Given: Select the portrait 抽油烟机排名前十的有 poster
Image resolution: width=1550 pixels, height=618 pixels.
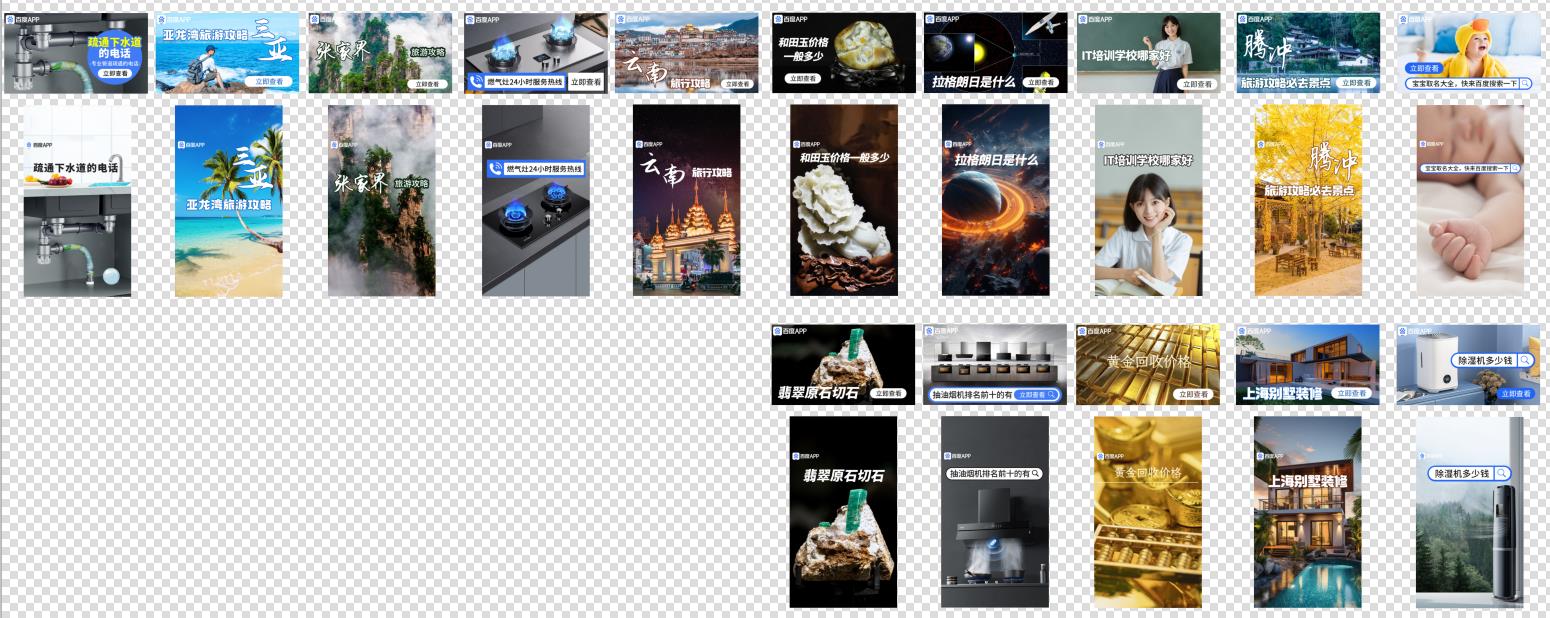Looking at the screenshot, I should (x=995, y=512).
